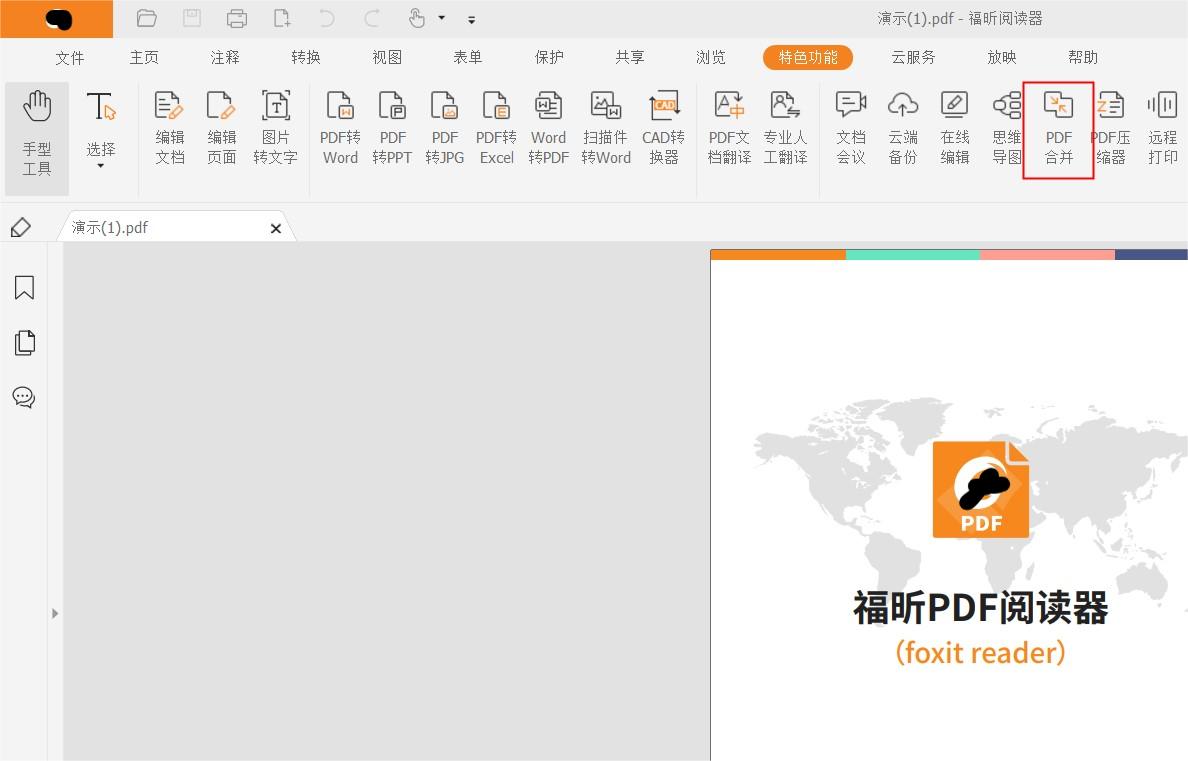
Task: Switch to the 云服务 ribbon tab
Action: pos(912,57)
